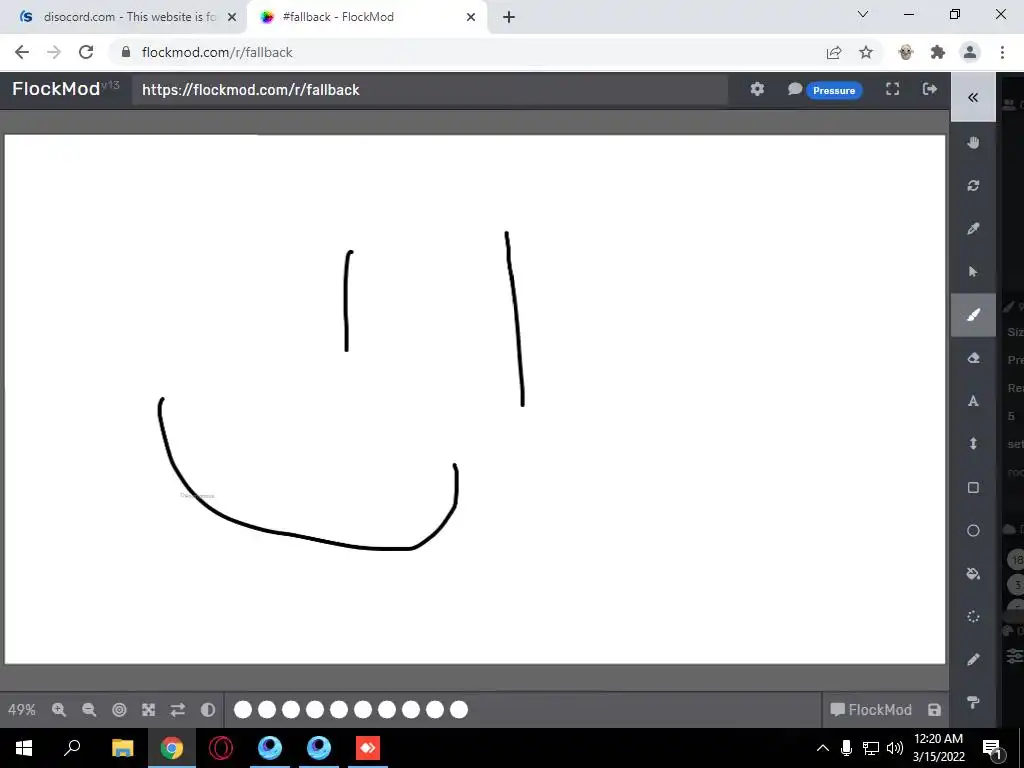1024x768 pixels.
Task: Click the swap arrows flip icon
Action: pyautogui.click(x=178, y=710)
